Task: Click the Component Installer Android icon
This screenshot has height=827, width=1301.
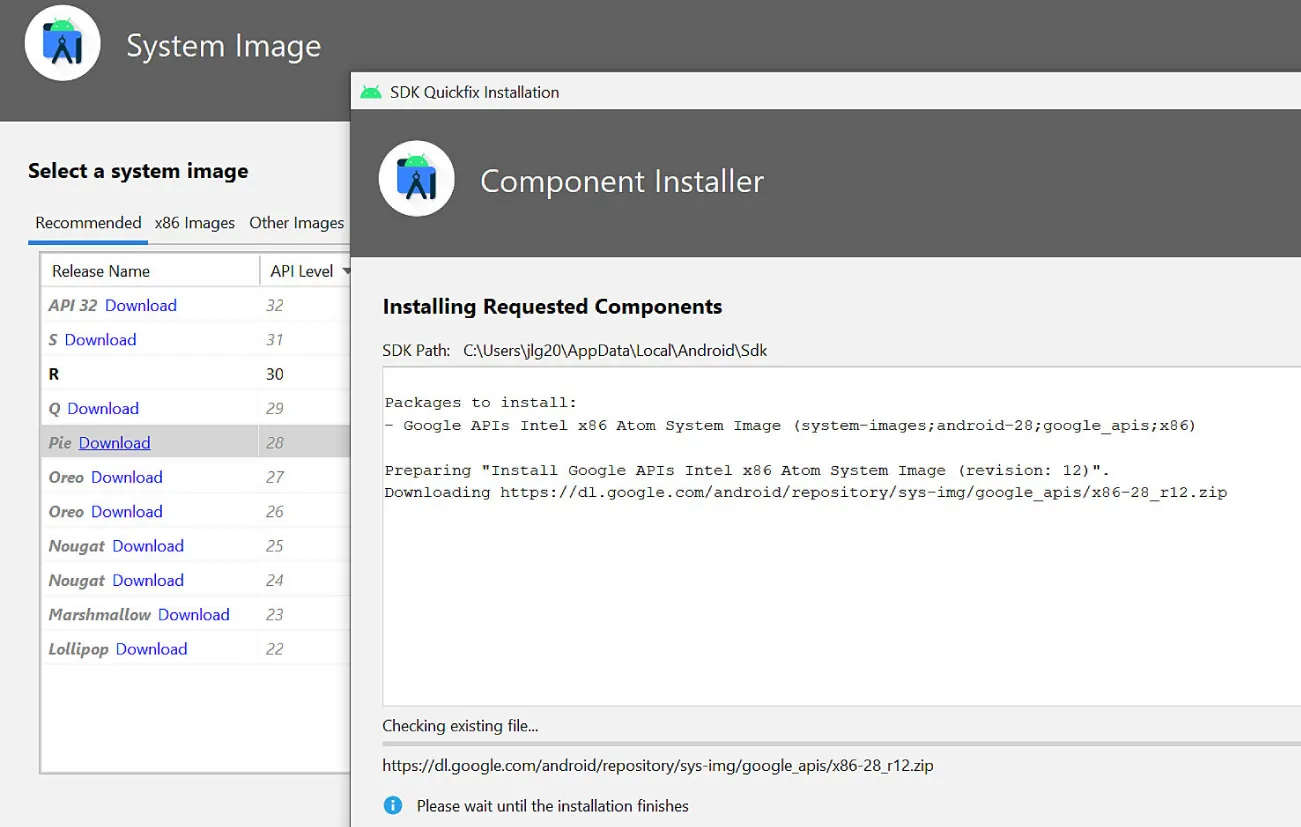Action: (416, 178)
